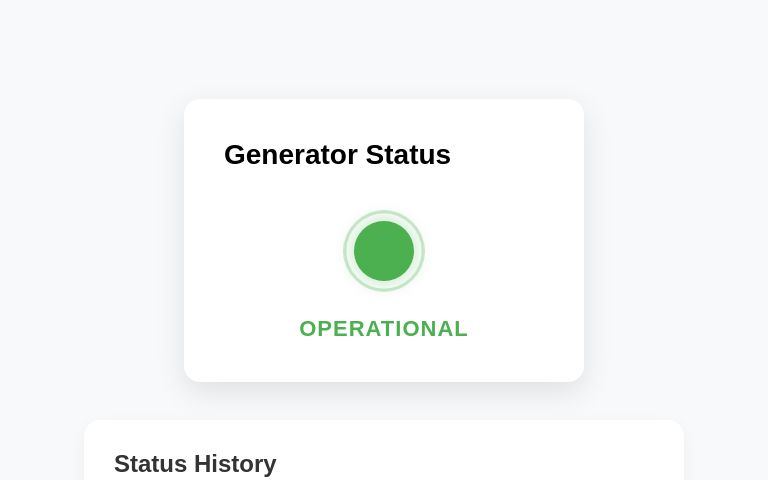Click the operational state indicator circle
Image resolution: width=768 pixels, height=480 pixels.
pyautogui.click(x=384, y=251)
